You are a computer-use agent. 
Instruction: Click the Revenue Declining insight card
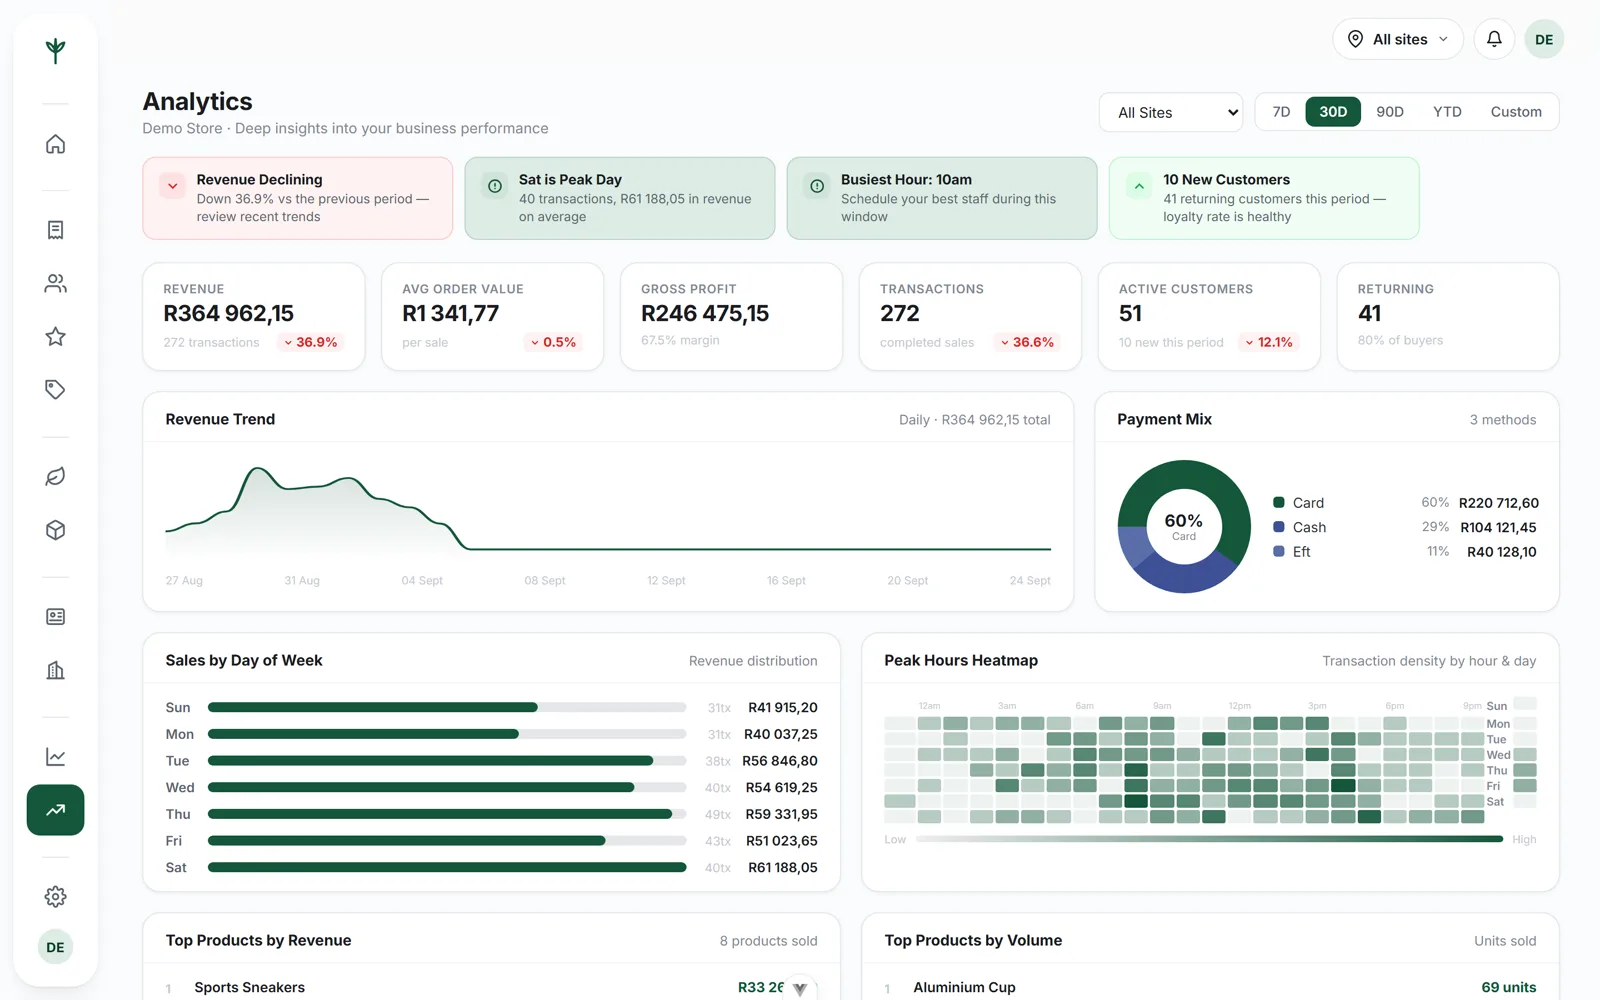point(298,198)
